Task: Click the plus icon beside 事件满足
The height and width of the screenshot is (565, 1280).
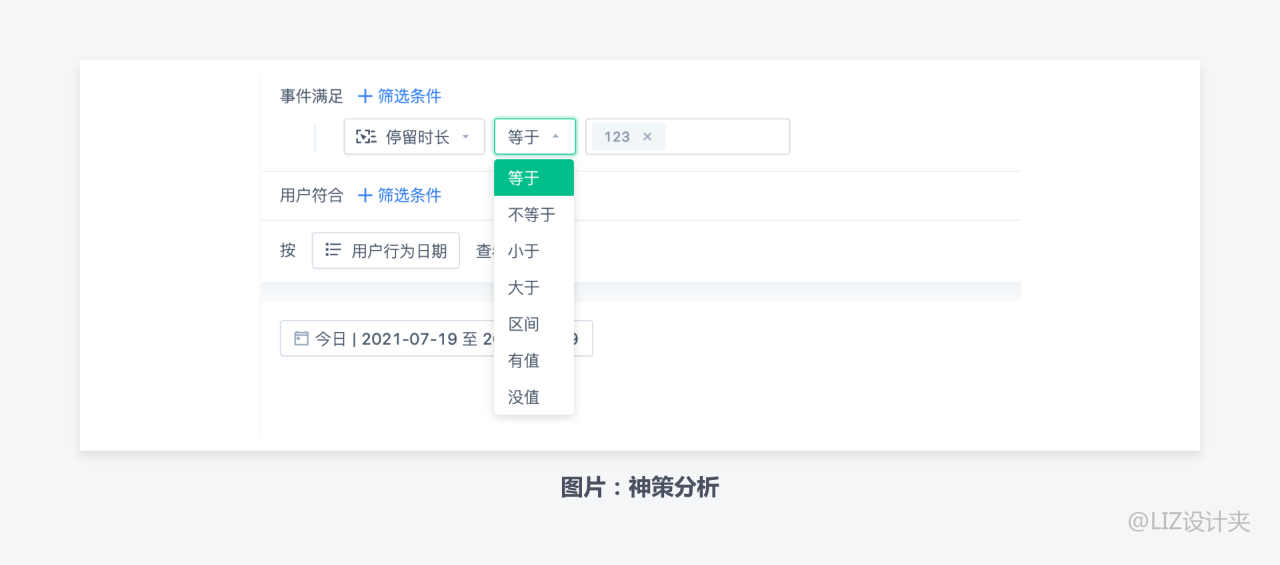Action: pyautogui.click(x=365, y=97)
